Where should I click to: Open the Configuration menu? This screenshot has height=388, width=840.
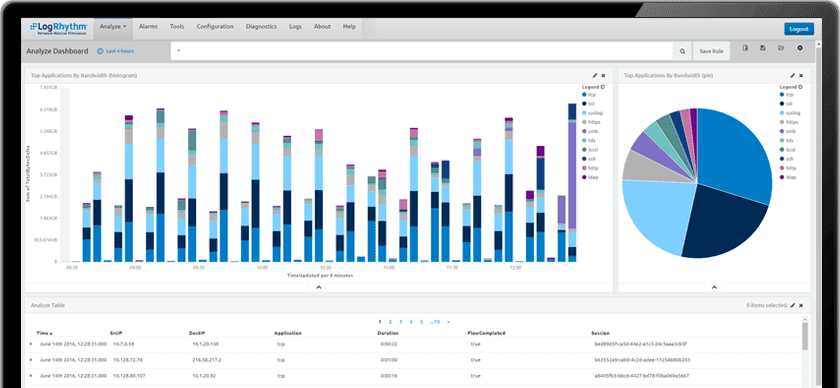point(215,26)
